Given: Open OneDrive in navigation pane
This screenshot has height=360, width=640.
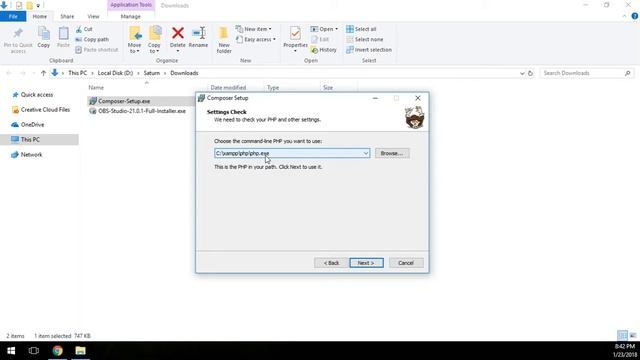Looking at the screenshot, I should [x=32, y=124].
